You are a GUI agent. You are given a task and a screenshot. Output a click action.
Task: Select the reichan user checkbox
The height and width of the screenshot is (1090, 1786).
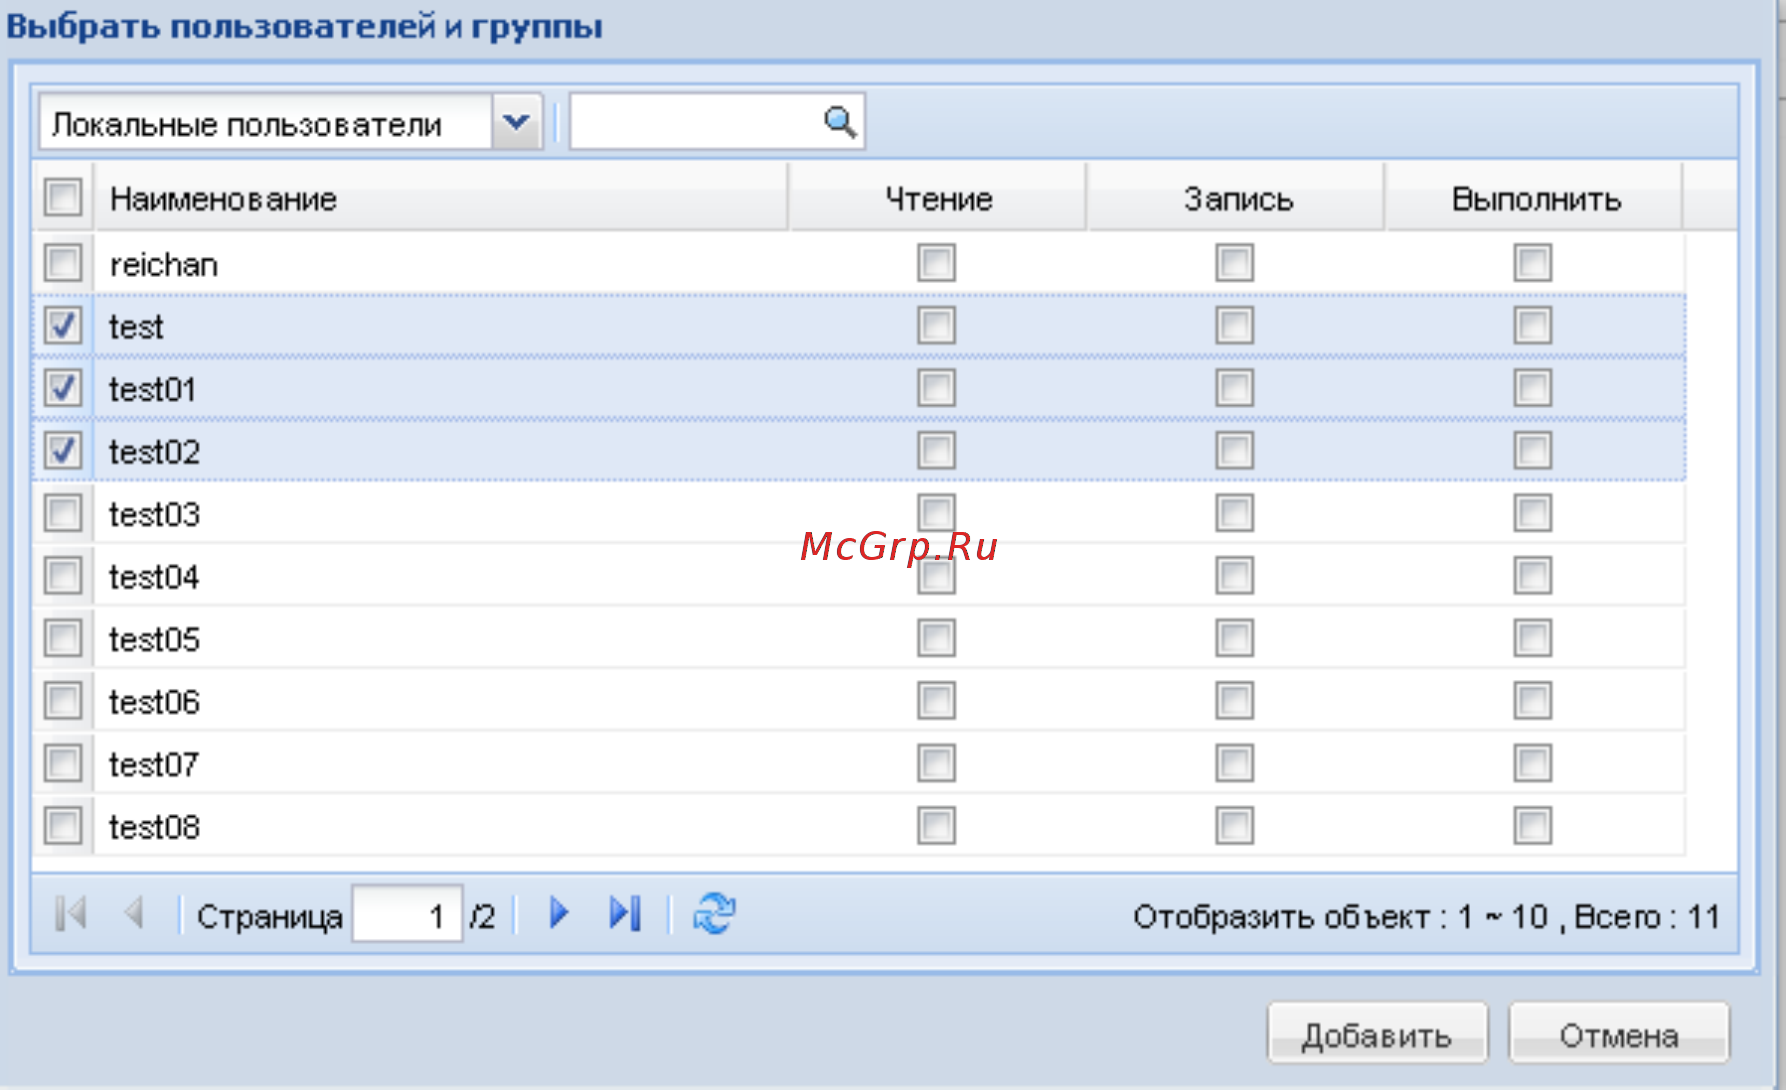point(63,264)
